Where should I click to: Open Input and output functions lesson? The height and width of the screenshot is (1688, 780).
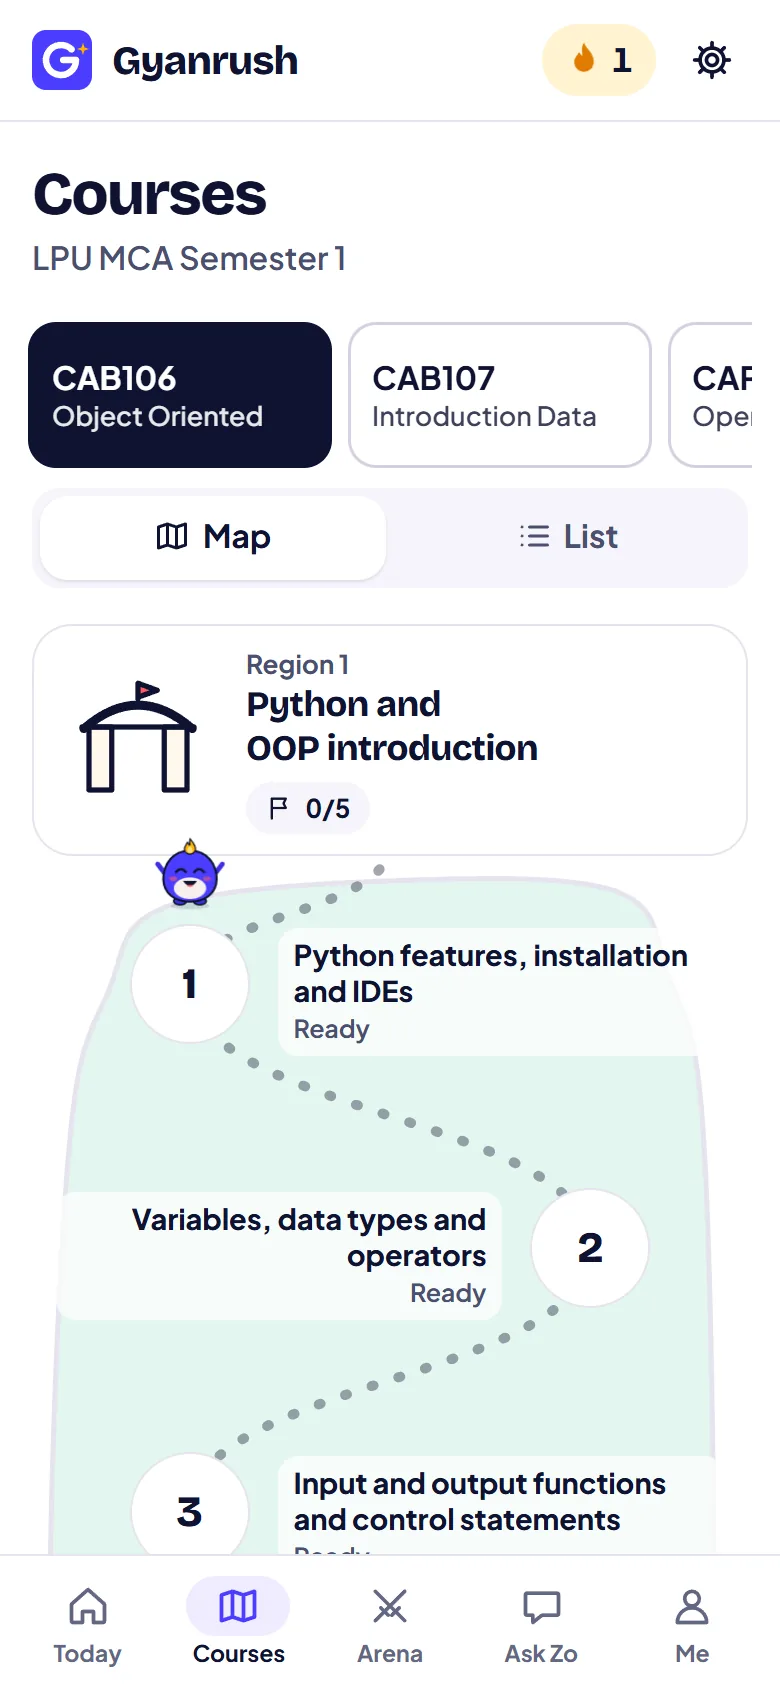pyautogui.click(x=496, y=1505)
